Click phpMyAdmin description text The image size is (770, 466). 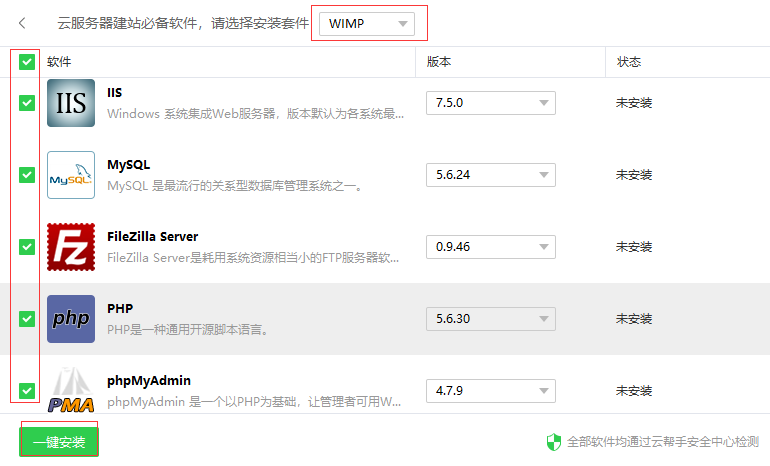coord(254,402)
